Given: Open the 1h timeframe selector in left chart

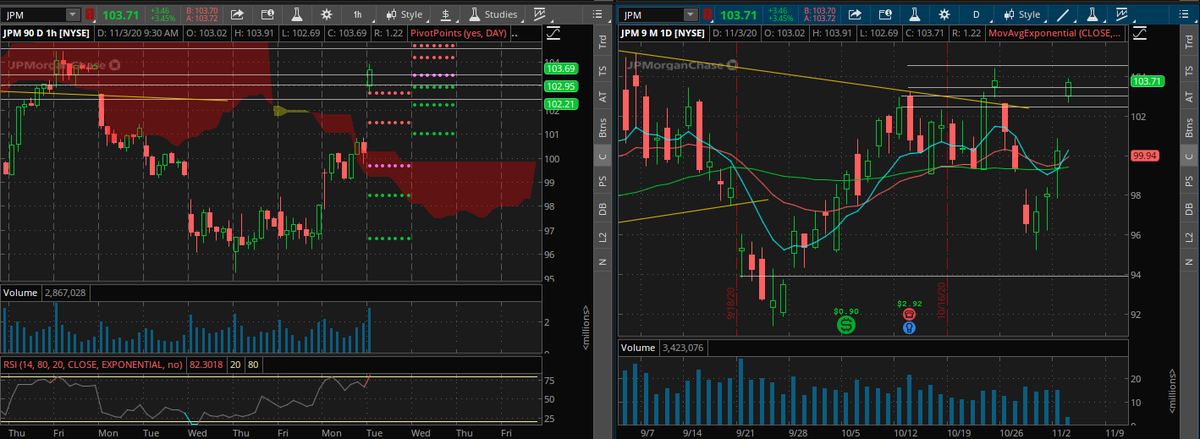Looking at the screenshot, I should pyautogui.click(x=359, y=15).
